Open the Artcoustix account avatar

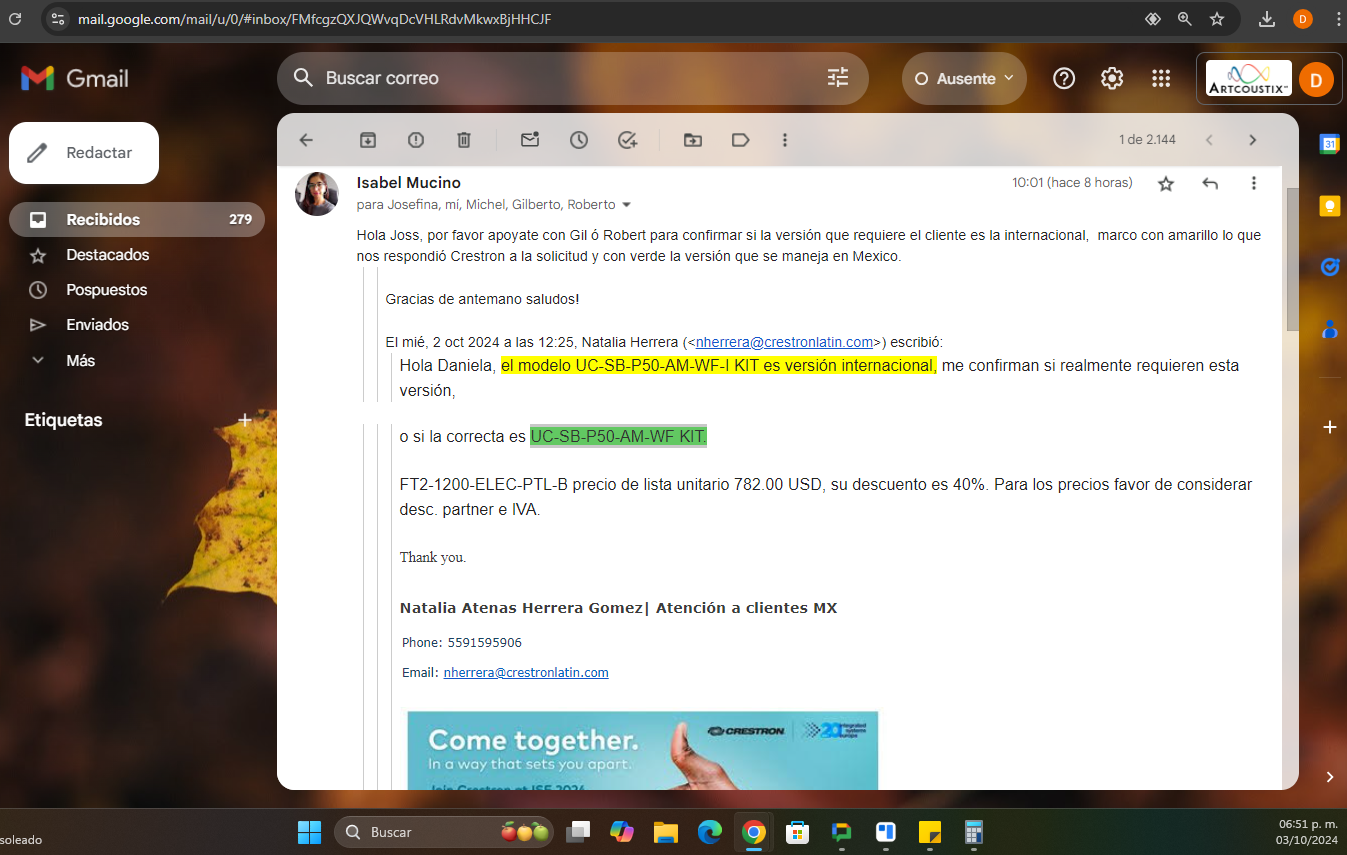click(x=1316, y=79)
